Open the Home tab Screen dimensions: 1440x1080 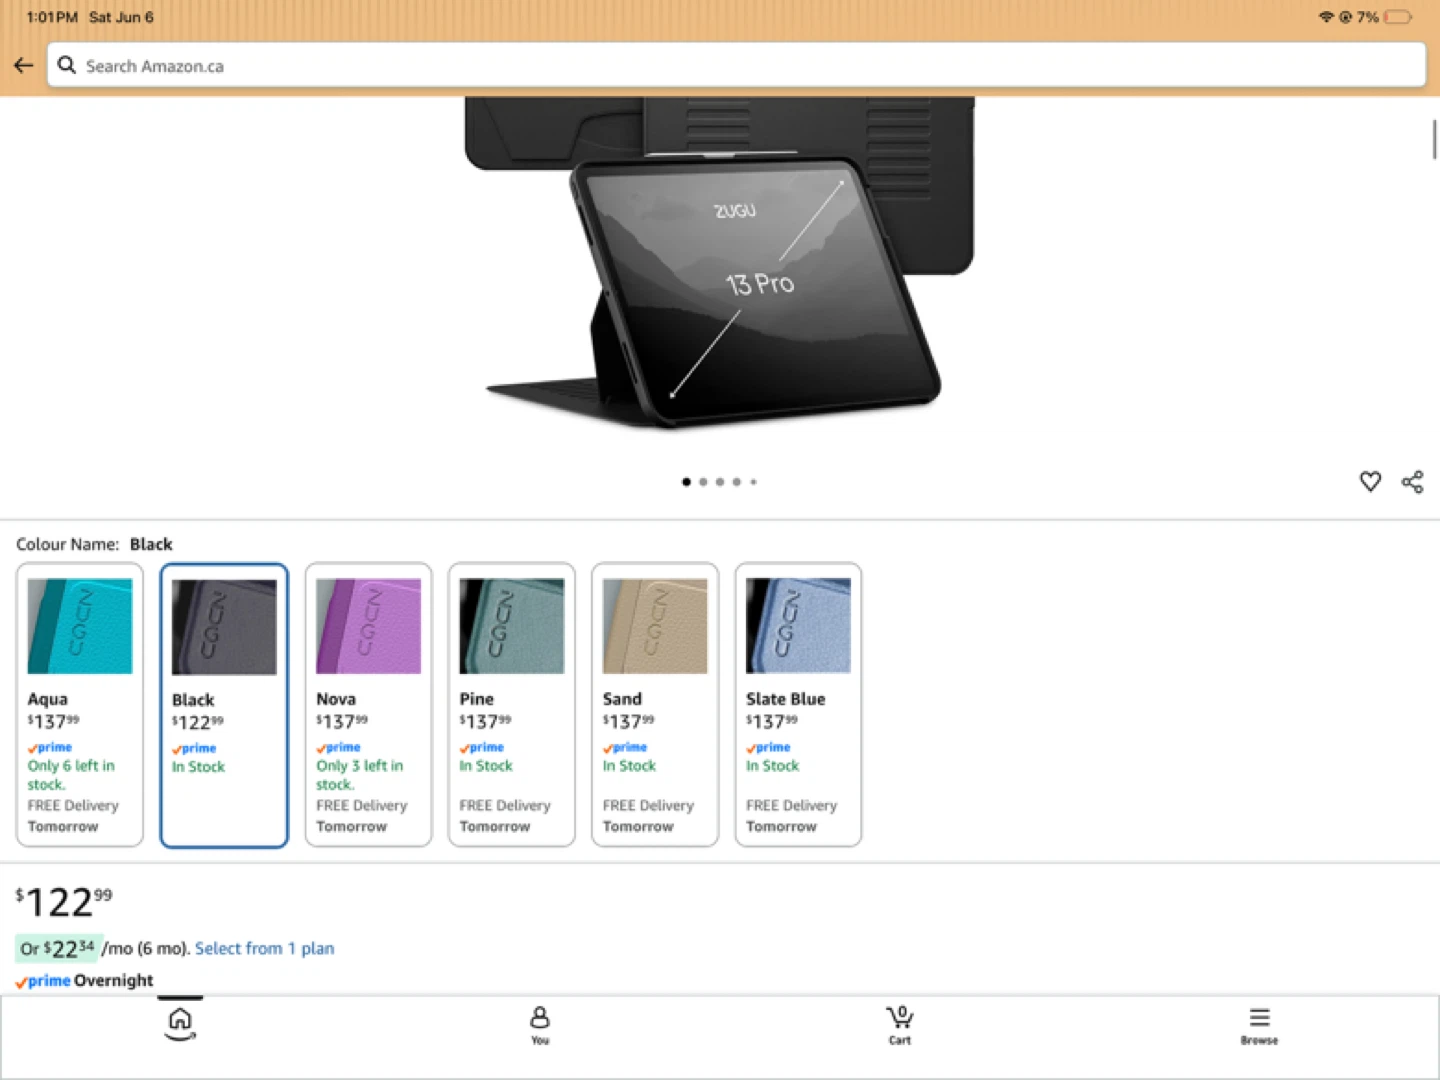click(180, 1024)
